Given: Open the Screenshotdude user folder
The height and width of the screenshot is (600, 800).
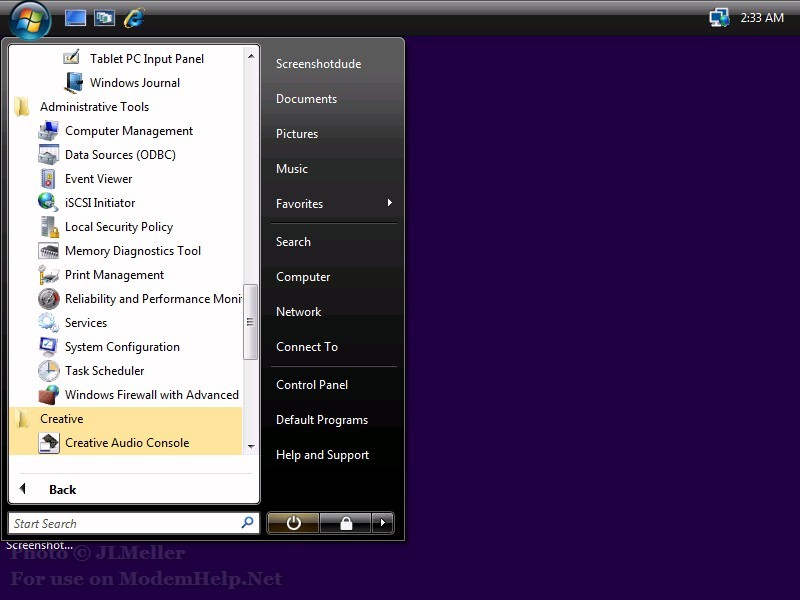Looking at the screenshot, I should 318,64.
